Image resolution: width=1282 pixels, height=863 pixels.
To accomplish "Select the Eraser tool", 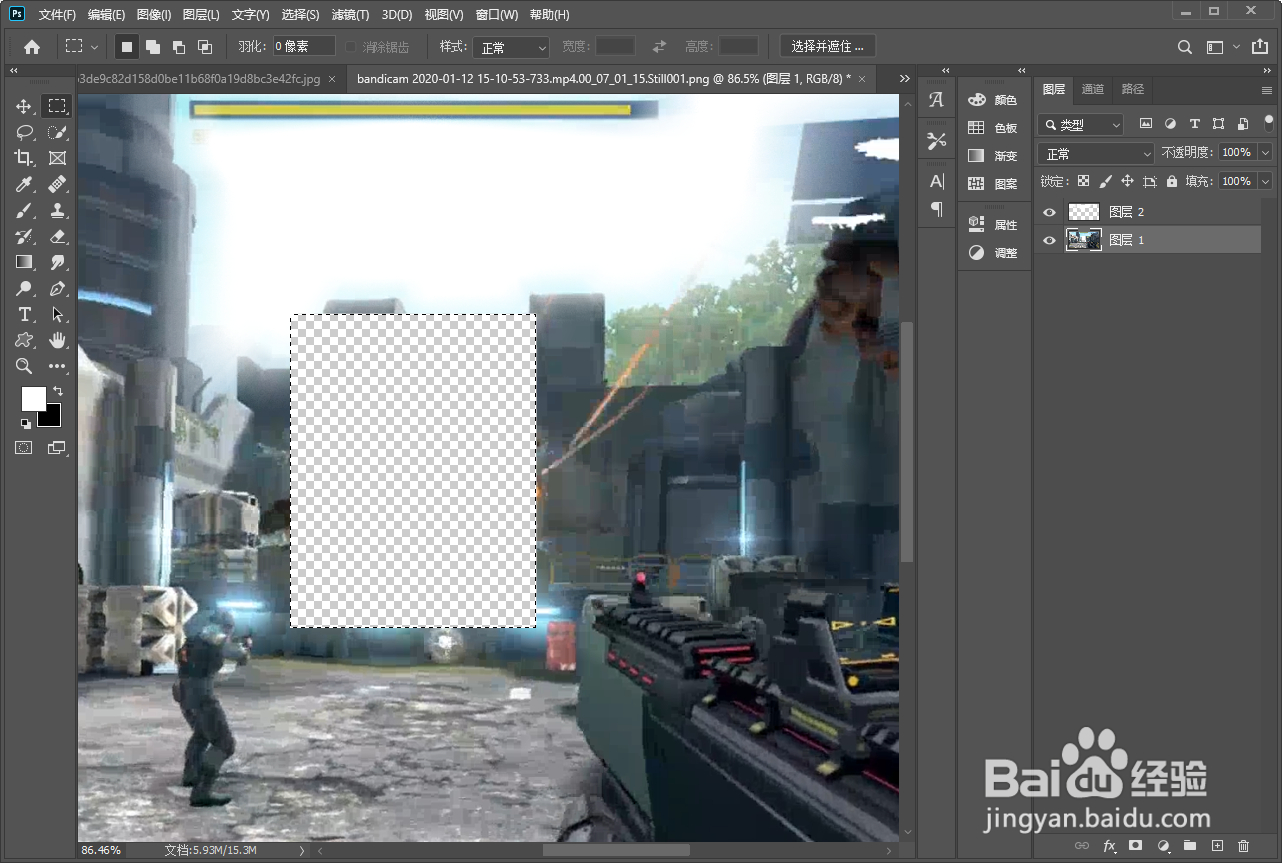I will [x=57, y=236].
